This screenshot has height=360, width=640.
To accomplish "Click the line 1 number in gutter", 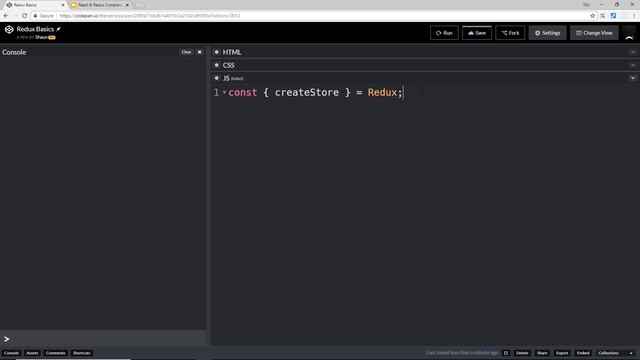I will [216, 93].
